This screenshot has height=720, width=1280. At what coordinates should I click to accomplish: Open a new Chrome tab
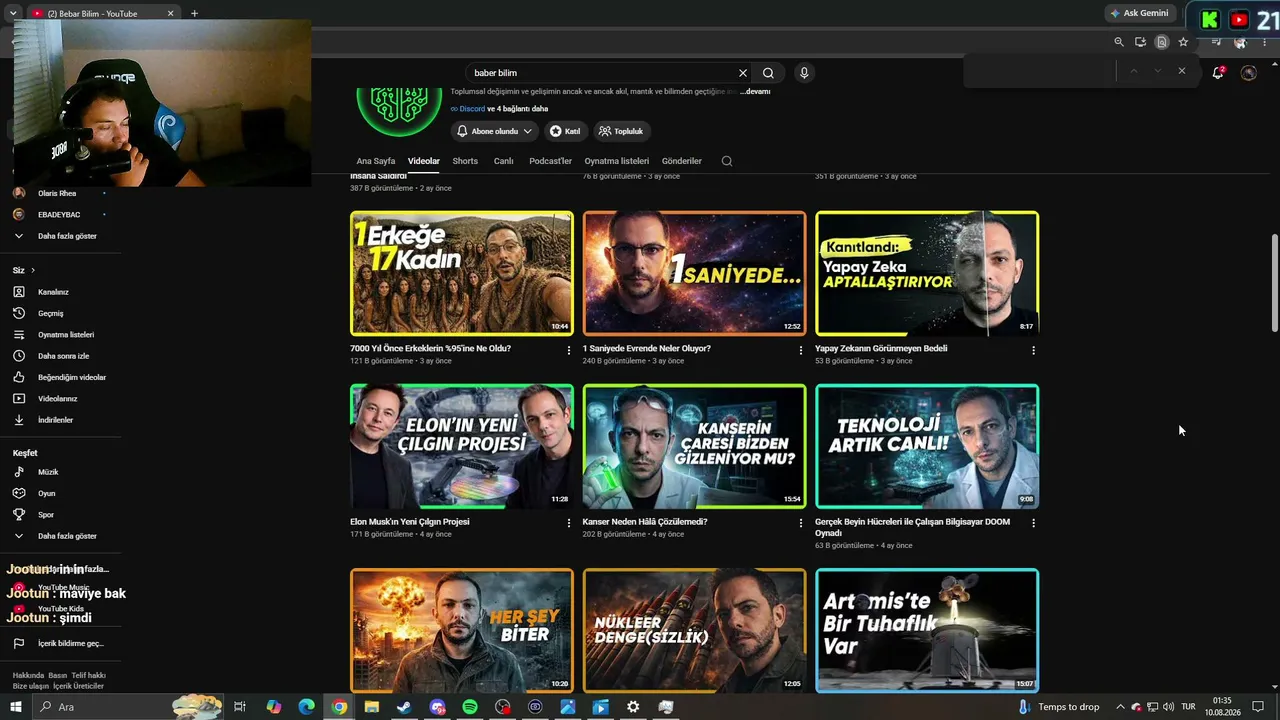[x=194, y=13]
